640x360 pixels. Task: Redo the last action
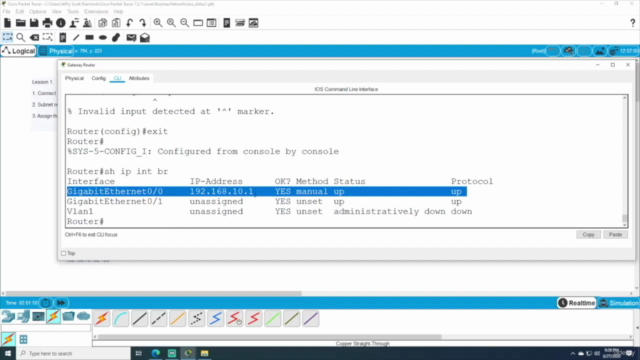coord(142,23)
